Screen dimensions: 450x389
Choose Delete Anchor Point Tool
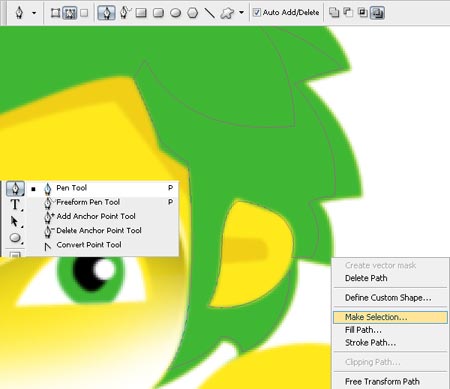(103, 231)
